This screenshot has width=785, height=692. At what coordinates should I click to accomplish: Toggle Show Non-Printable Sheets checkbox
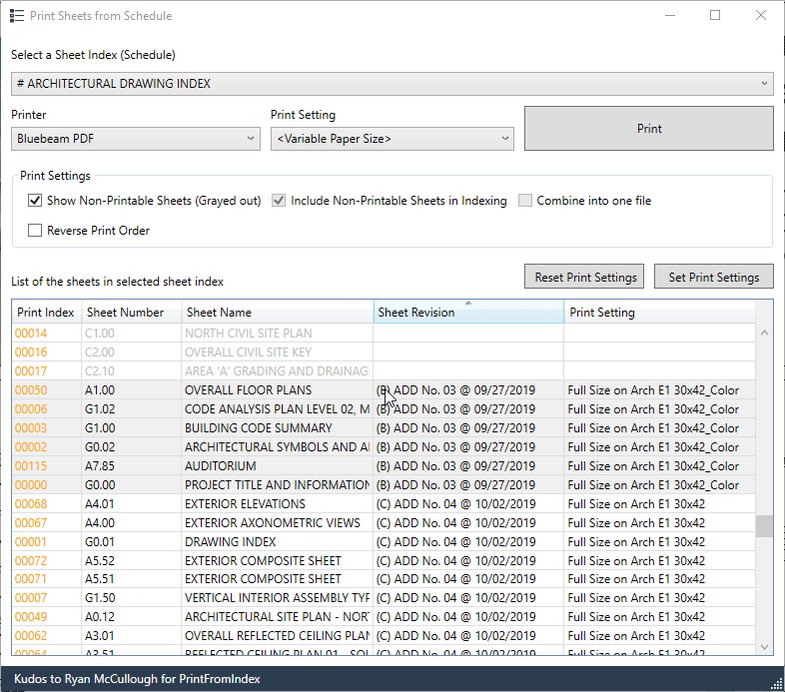click(35, 201)
